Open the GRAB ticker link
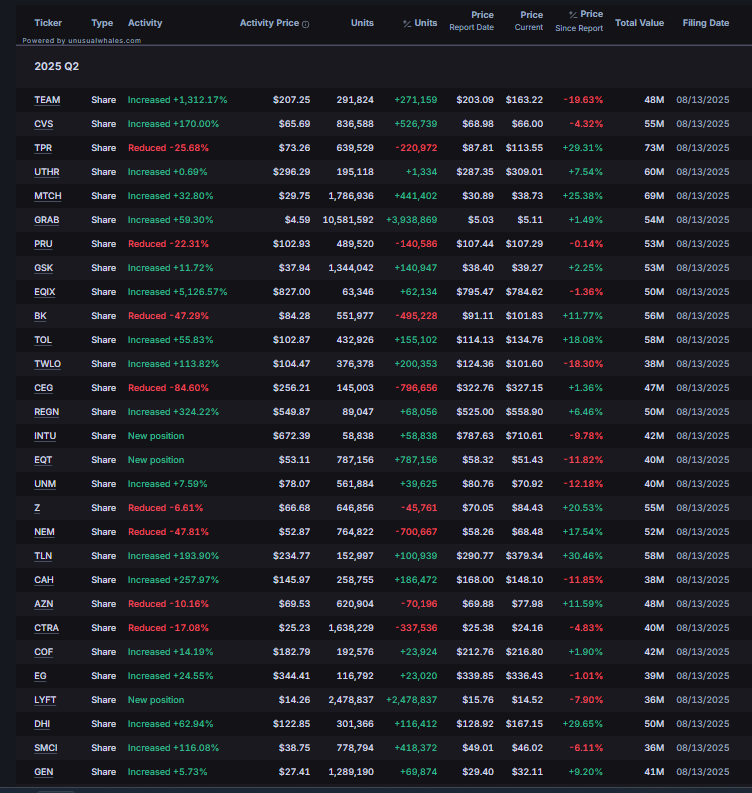Viewport: 752px width, 793px height. (x=47, y=220)
